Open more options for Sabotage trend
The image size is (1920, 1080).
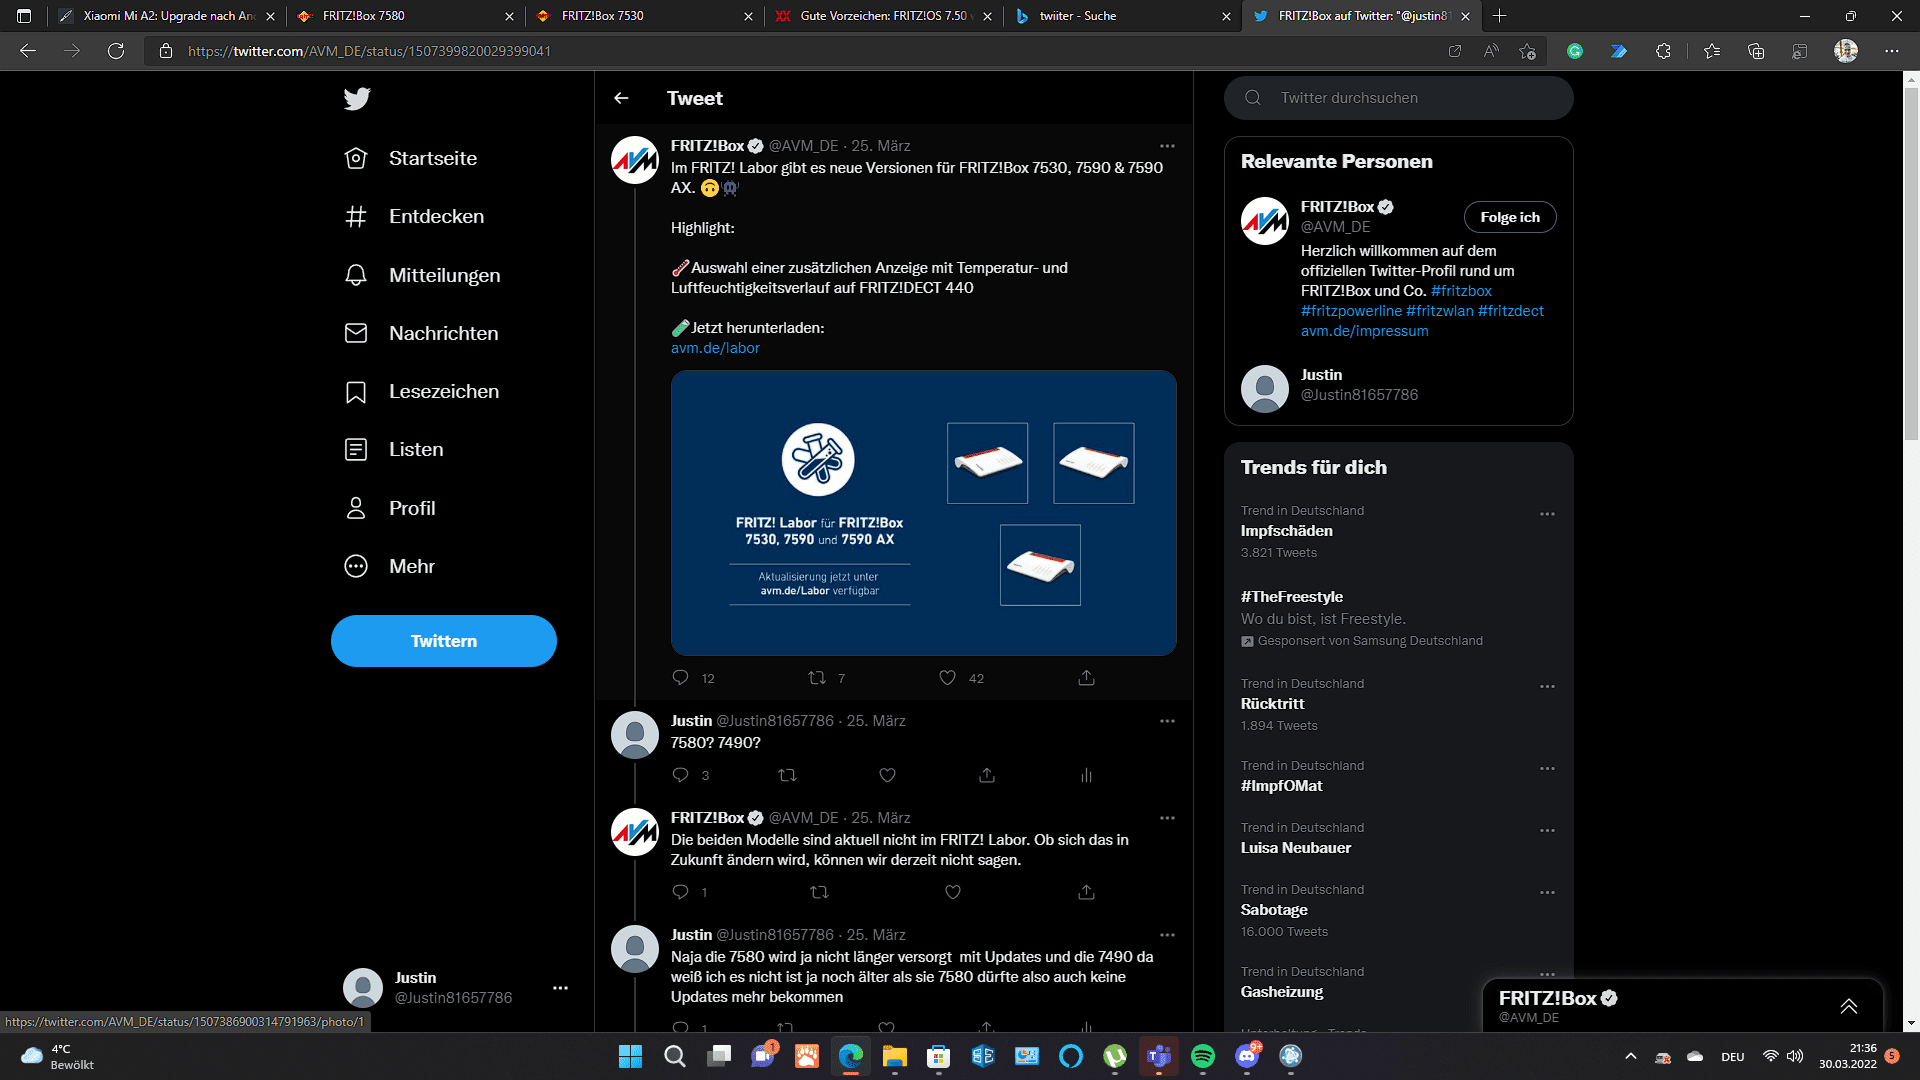[x=1547, y=893]
